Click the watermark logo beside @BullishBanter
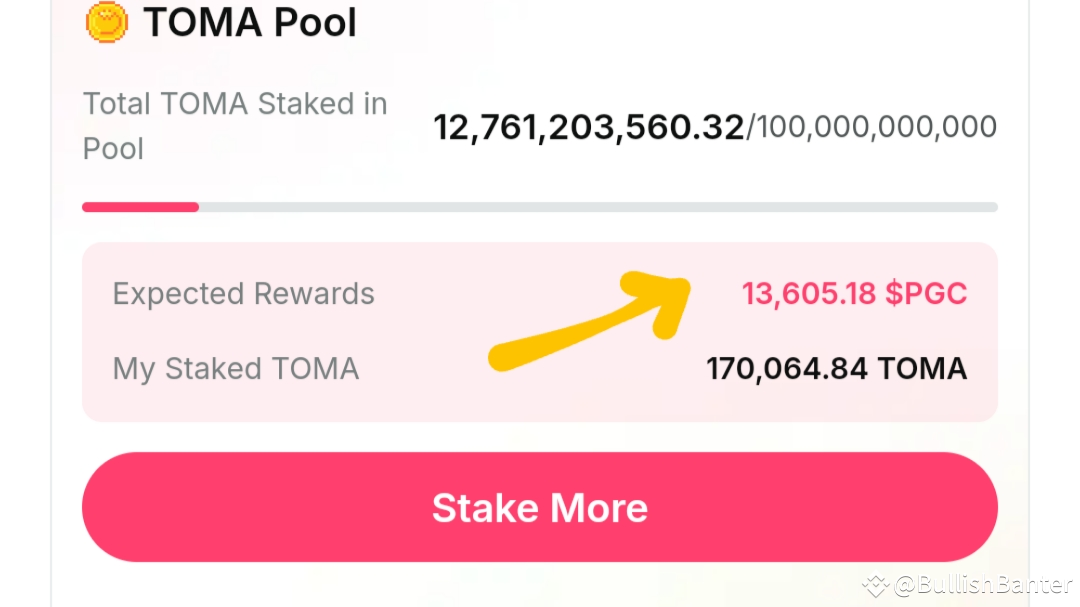The image size is (1080, 607). 876,585
